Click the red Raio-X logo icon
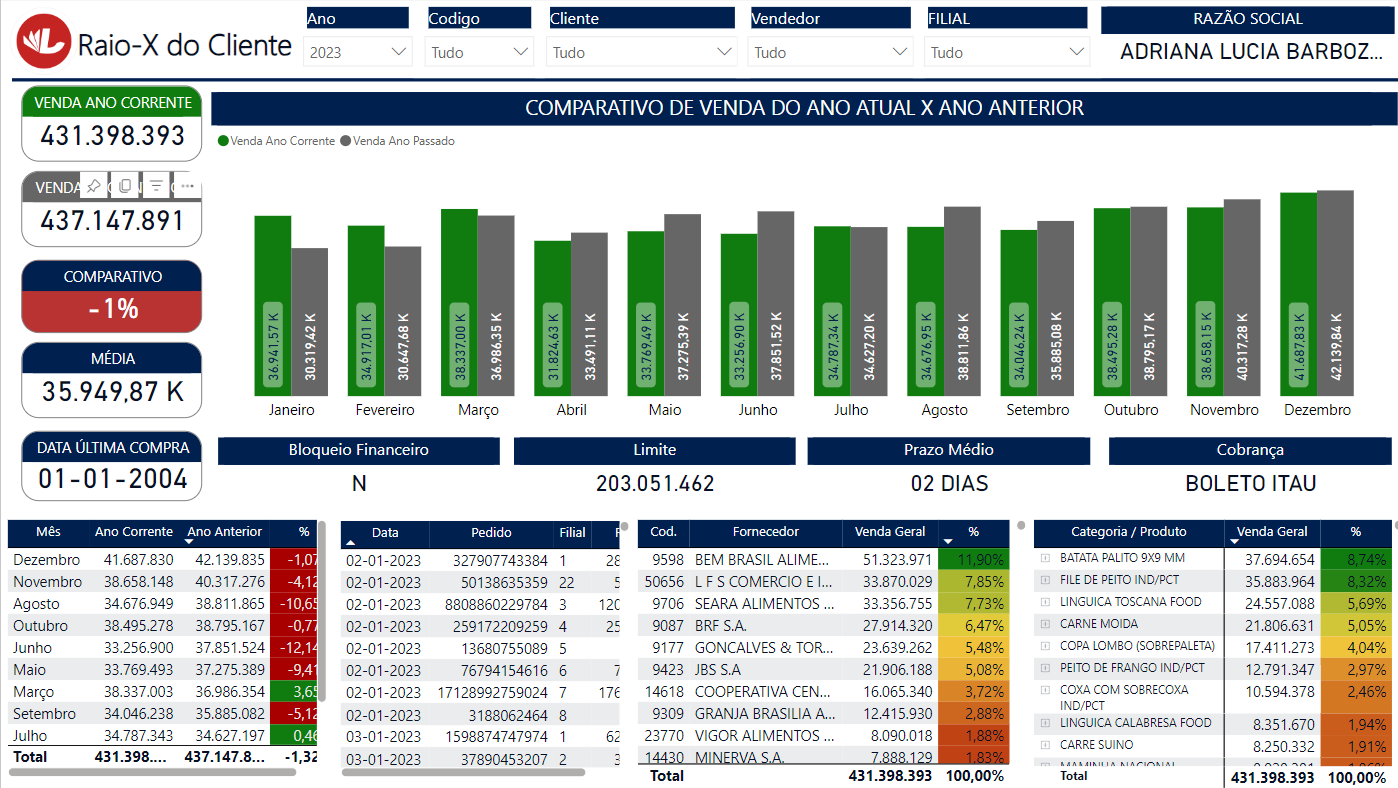 click(x=44, y=42)
